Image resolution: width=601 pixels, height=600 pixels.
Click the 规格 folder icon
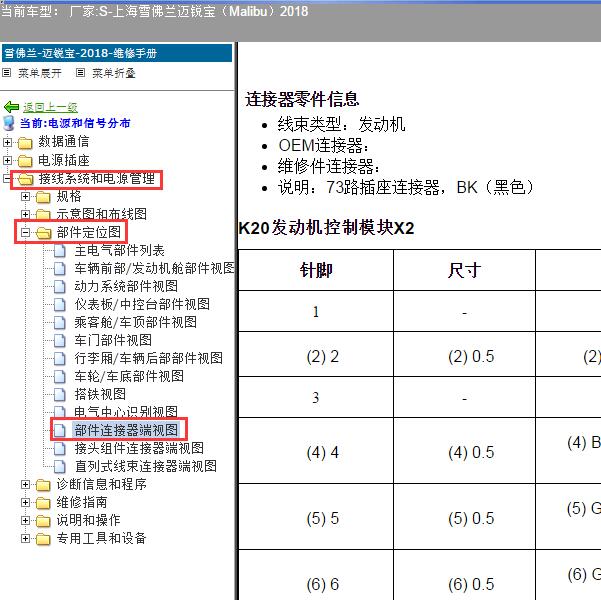point(43,197)
